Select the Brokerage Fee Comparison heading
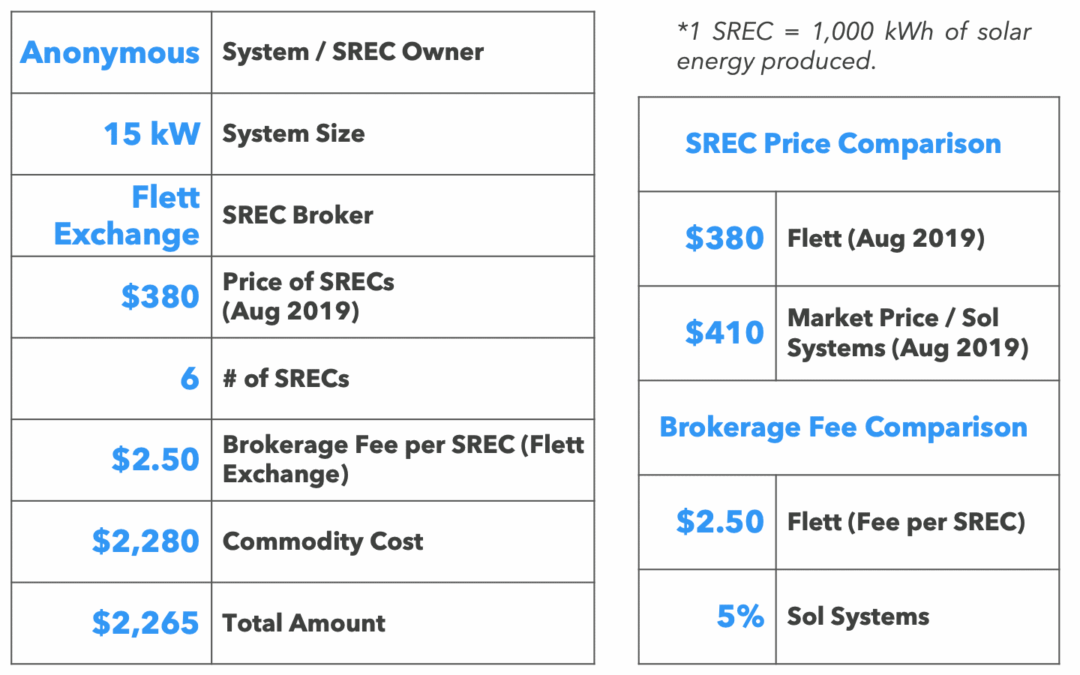The image size is (1080, 675). [x=843, y=427]
